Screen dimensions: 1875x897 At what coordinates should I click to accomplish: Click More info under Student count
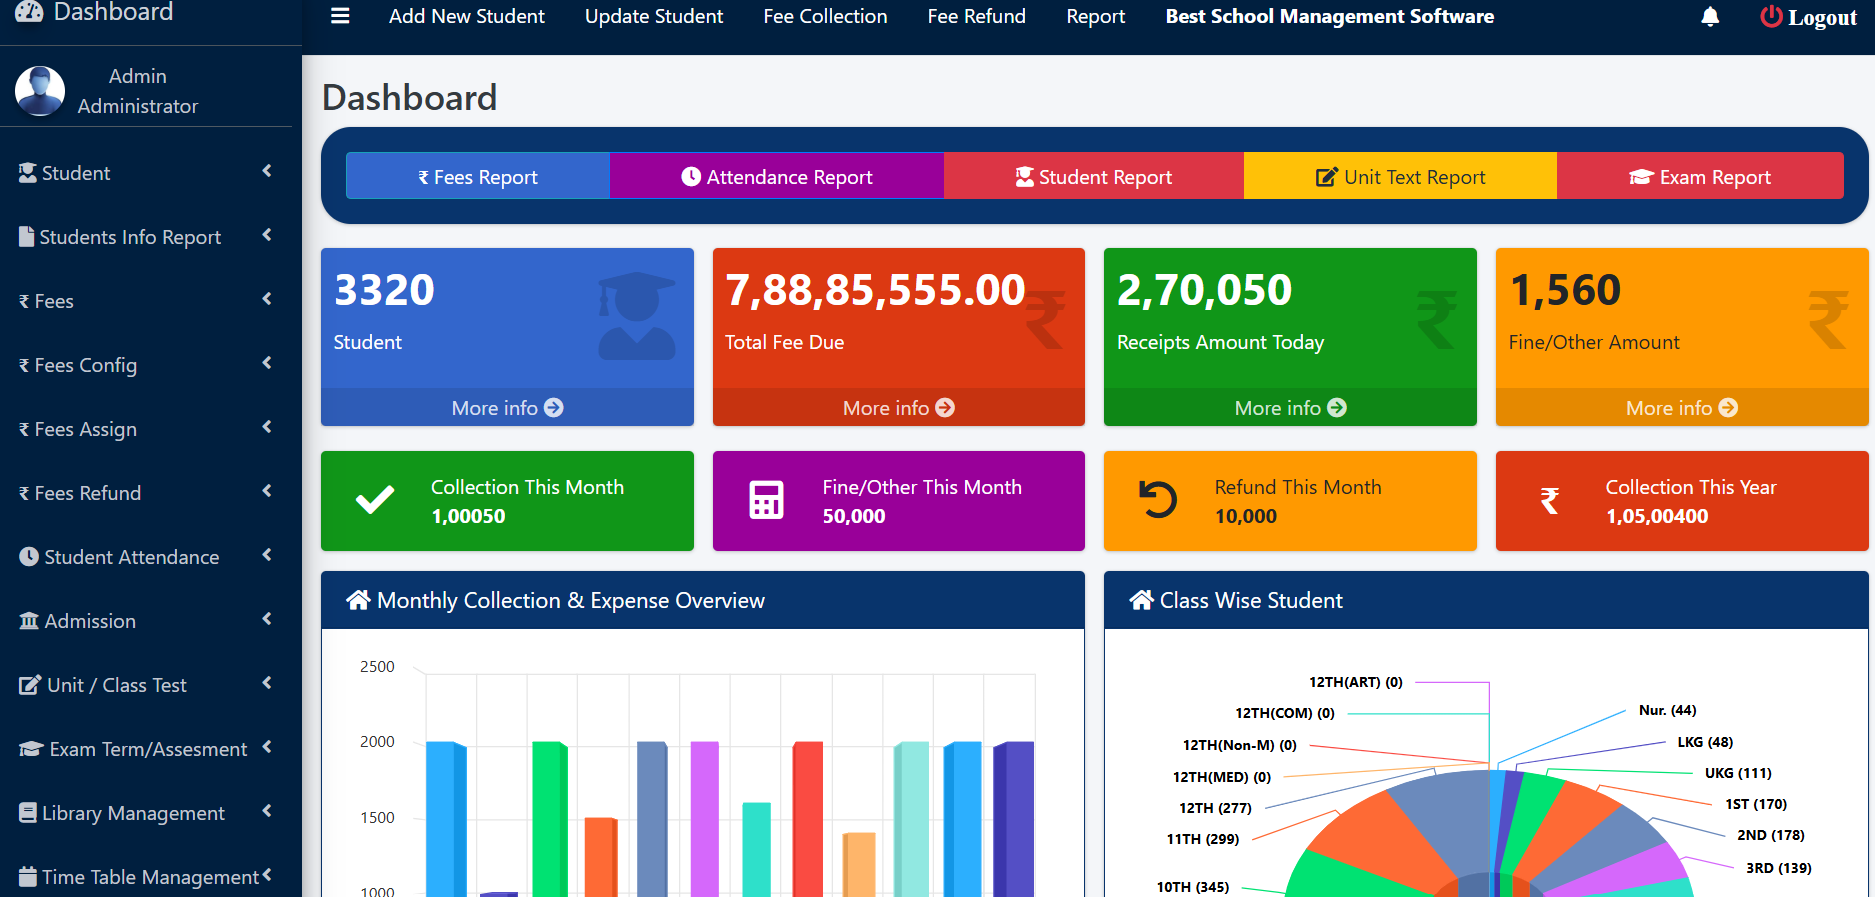[507, 408]
